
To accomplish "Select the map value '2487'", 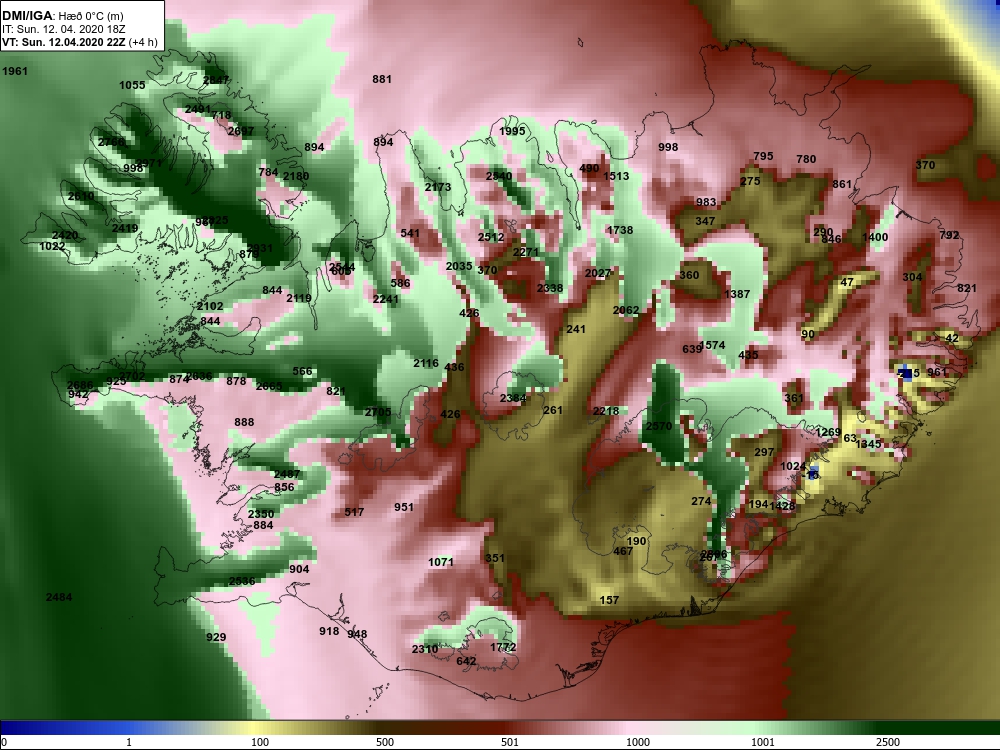I will [287, 474].
